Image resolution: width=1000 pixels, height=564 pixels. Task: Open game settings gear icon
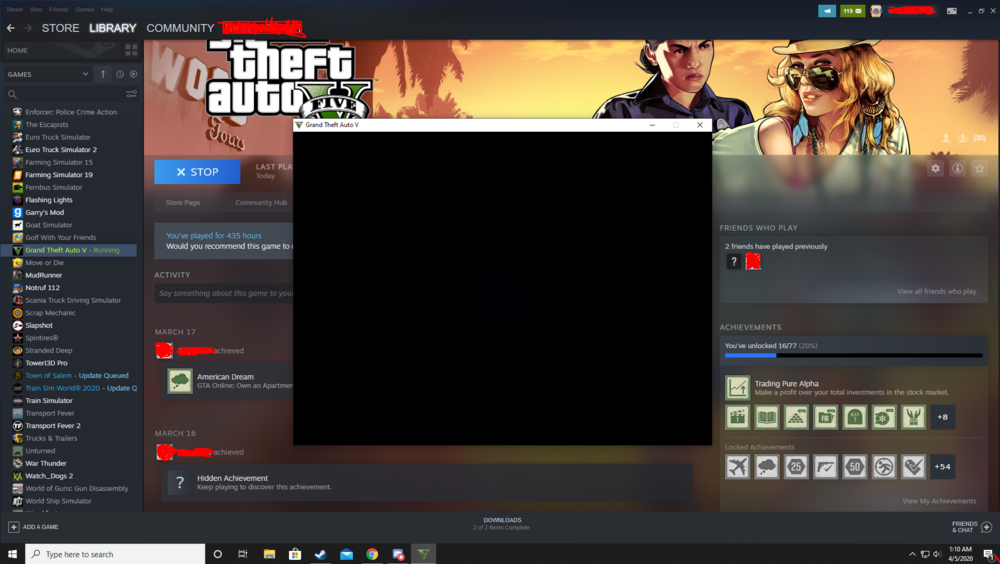(x=935, y=168)
